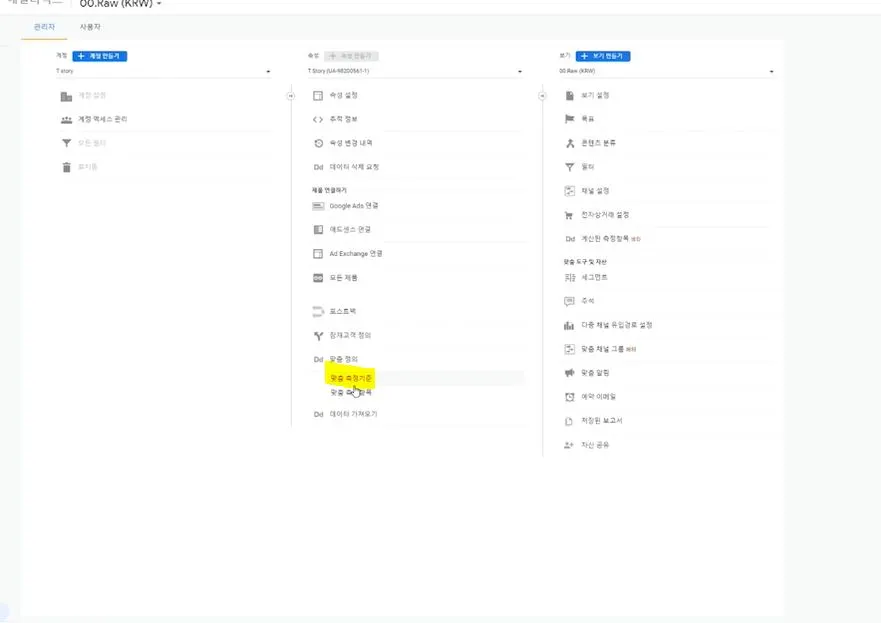Open 다중 채널 유입경로 설정
This screenshot has width=881, height=623.
point(618,325)
